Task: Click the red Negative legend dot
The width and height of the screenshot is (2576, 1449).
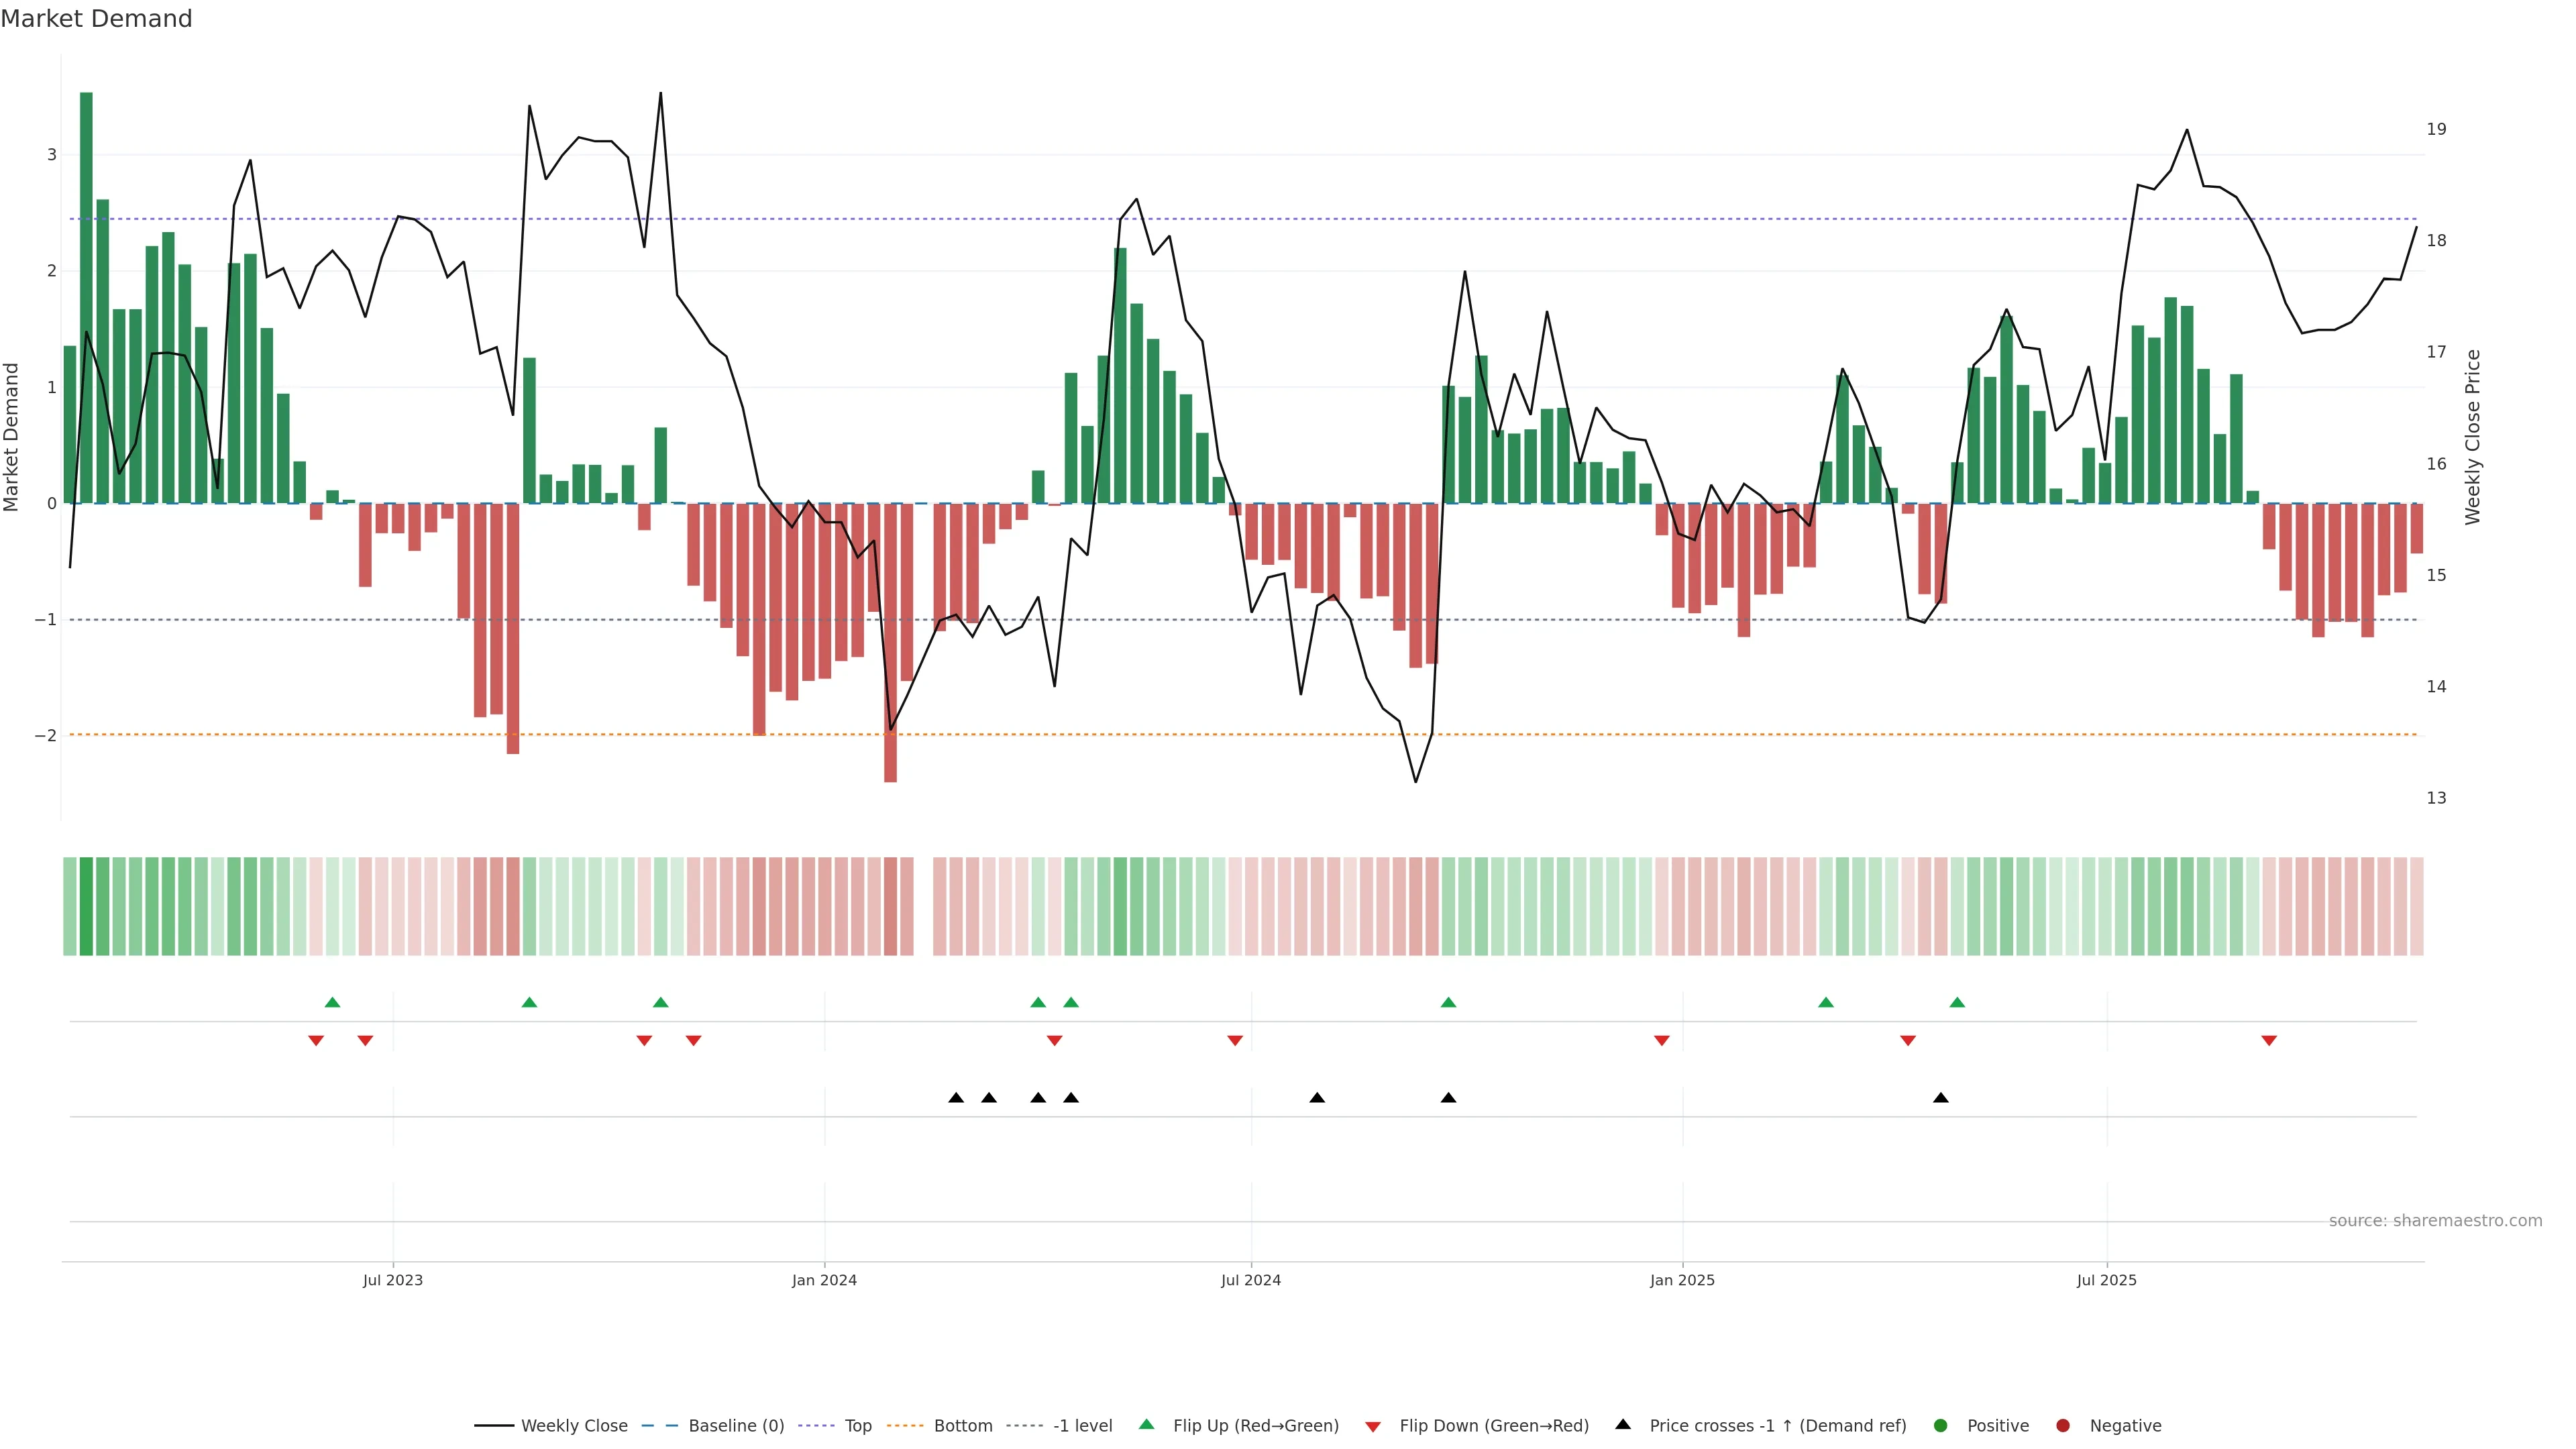Action: (2063, 1426)
